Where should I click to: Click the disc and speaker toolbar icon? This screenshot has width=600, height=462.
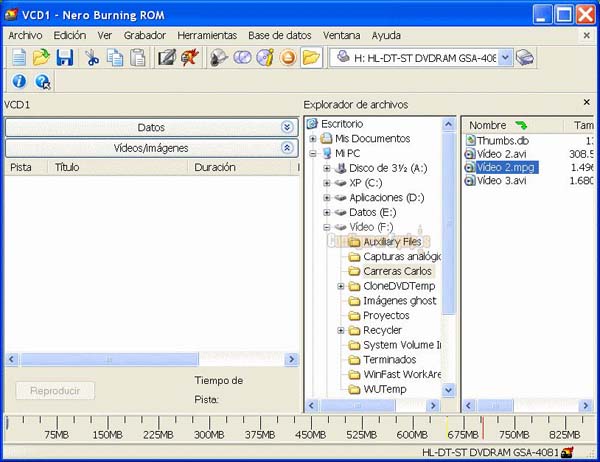(x=218, y=58)
